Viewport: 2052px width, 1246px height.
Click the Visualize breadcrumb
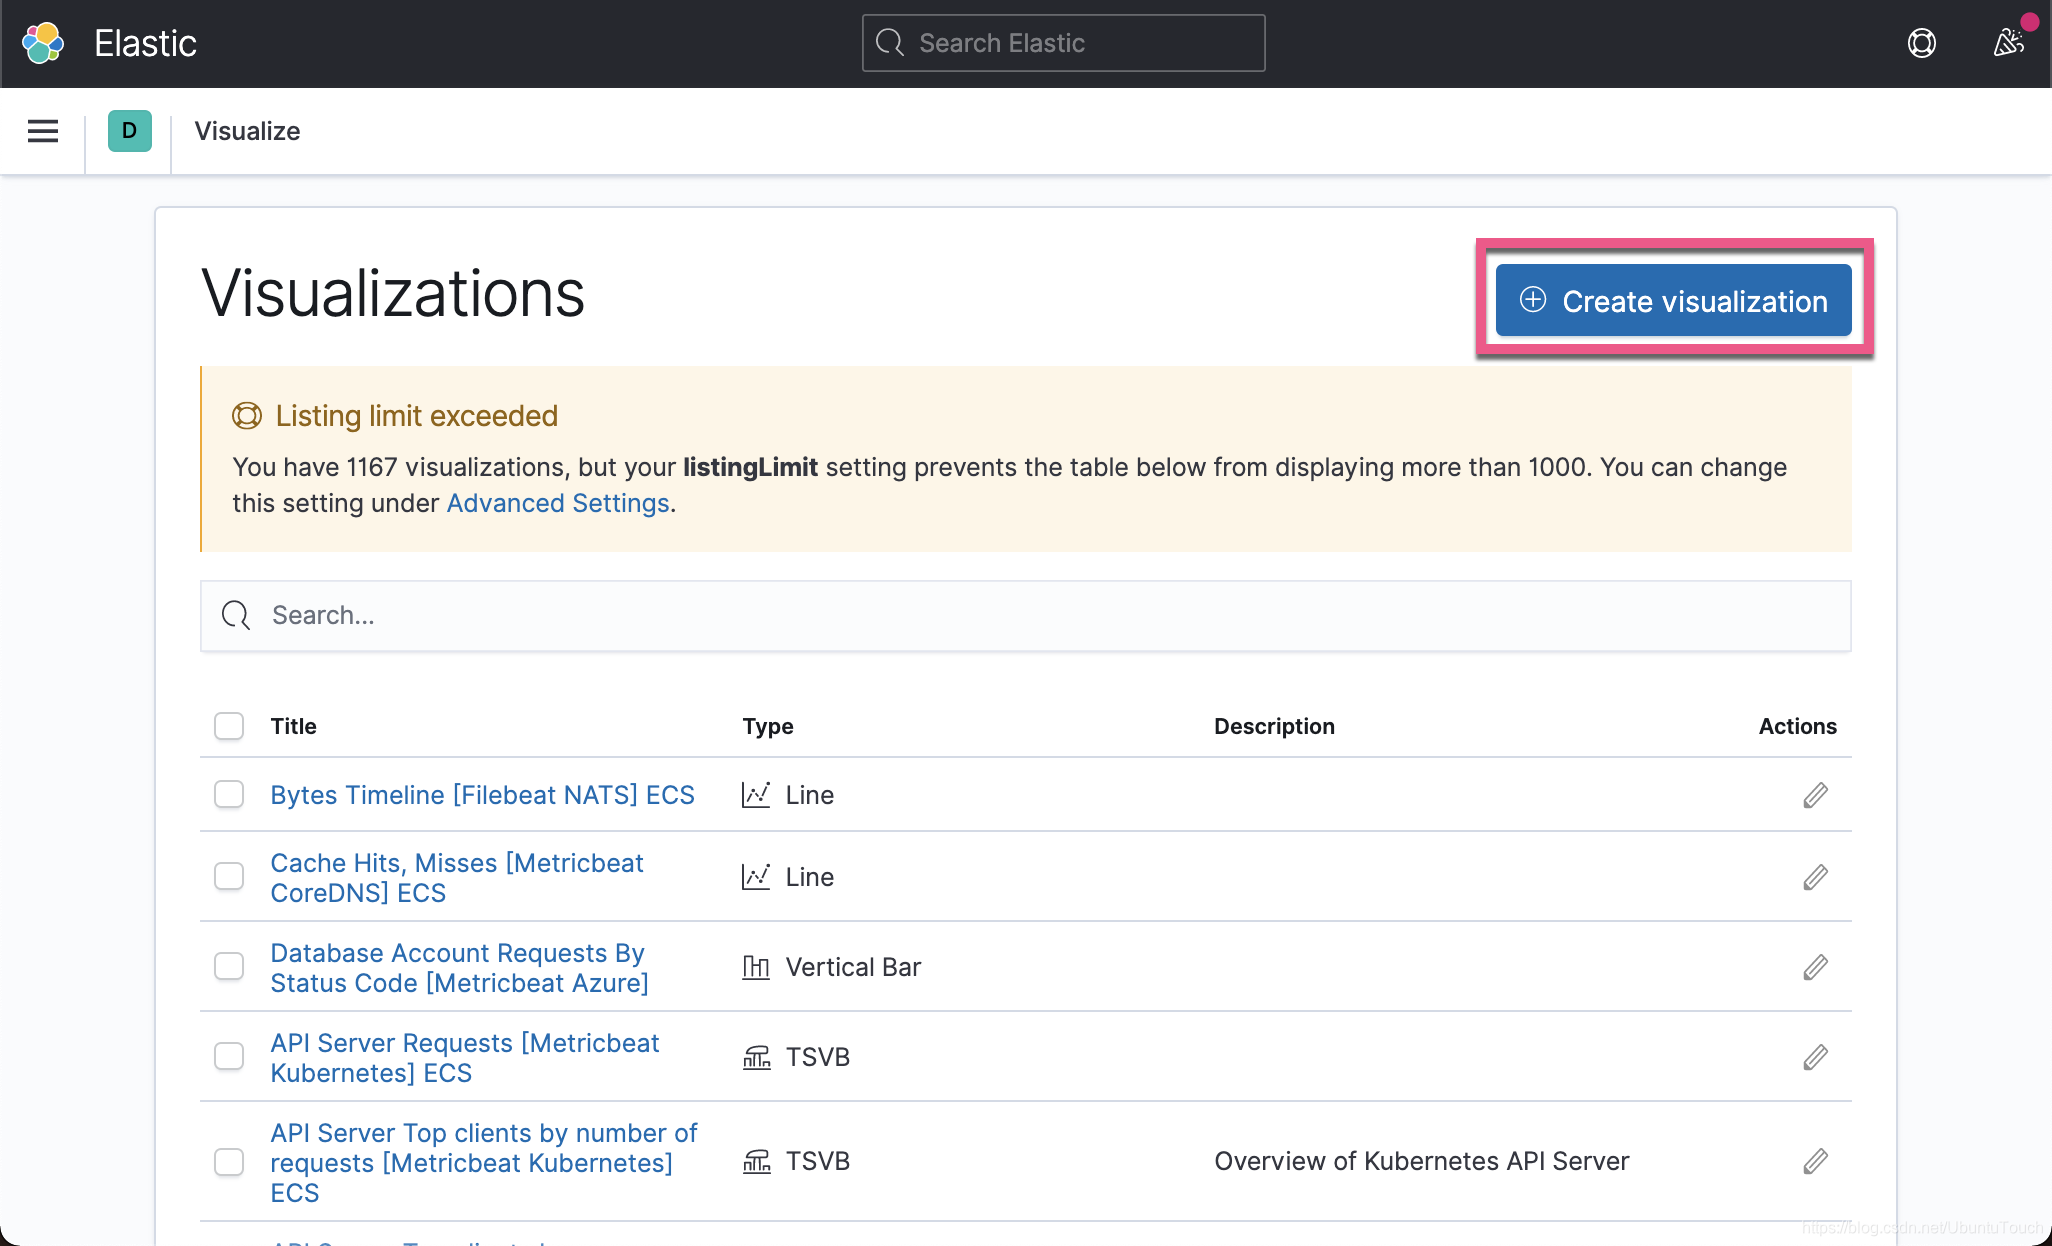247,131
